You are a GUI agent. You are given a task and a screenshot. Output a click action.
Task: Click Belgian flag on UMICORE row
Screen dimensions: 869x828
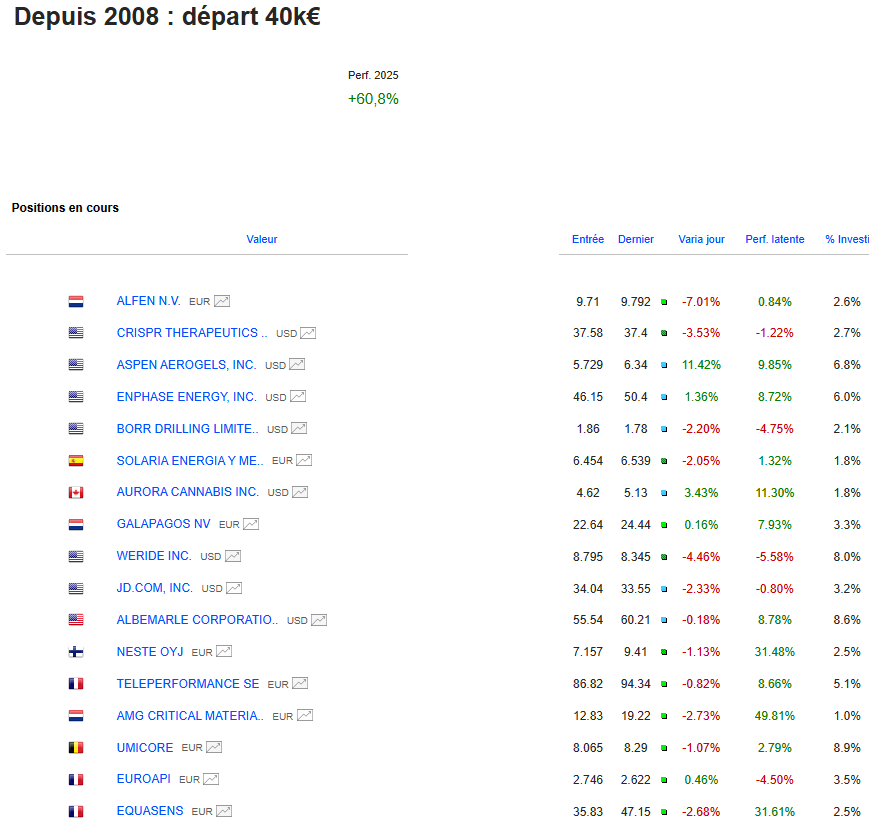[76, 748]
